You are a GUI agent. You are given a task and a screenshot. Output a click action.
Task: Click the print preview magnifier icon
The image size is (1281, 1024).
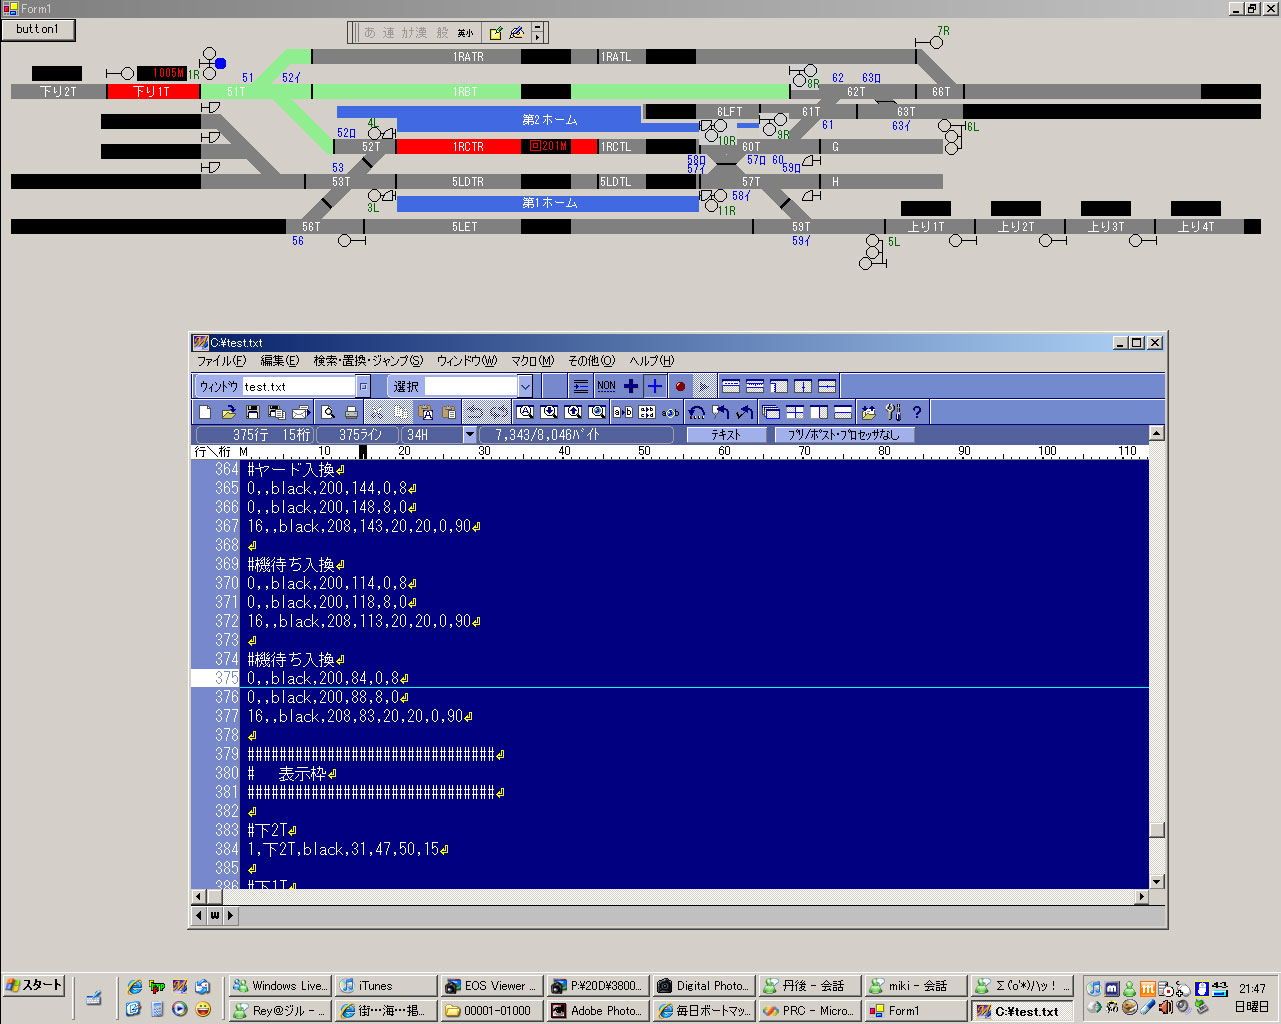click(x=327, y=412)
